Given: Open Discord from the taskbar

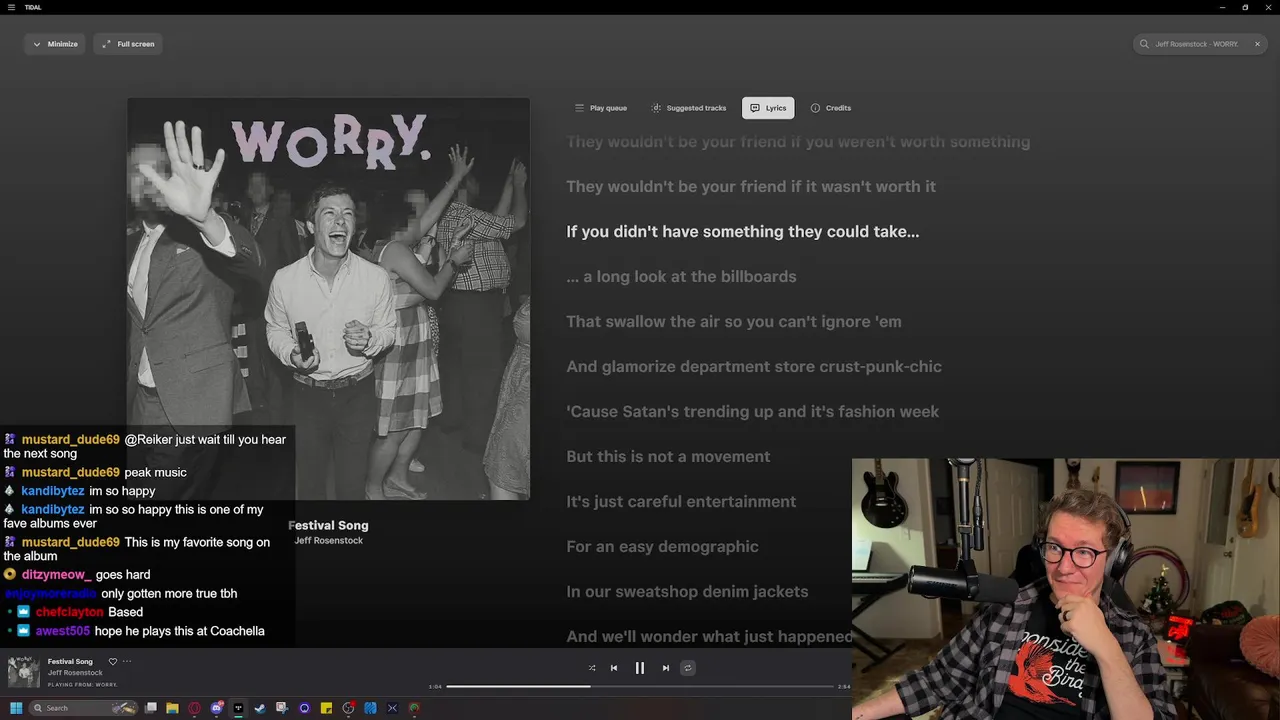Looking at the screenshot, I should 217,708.
